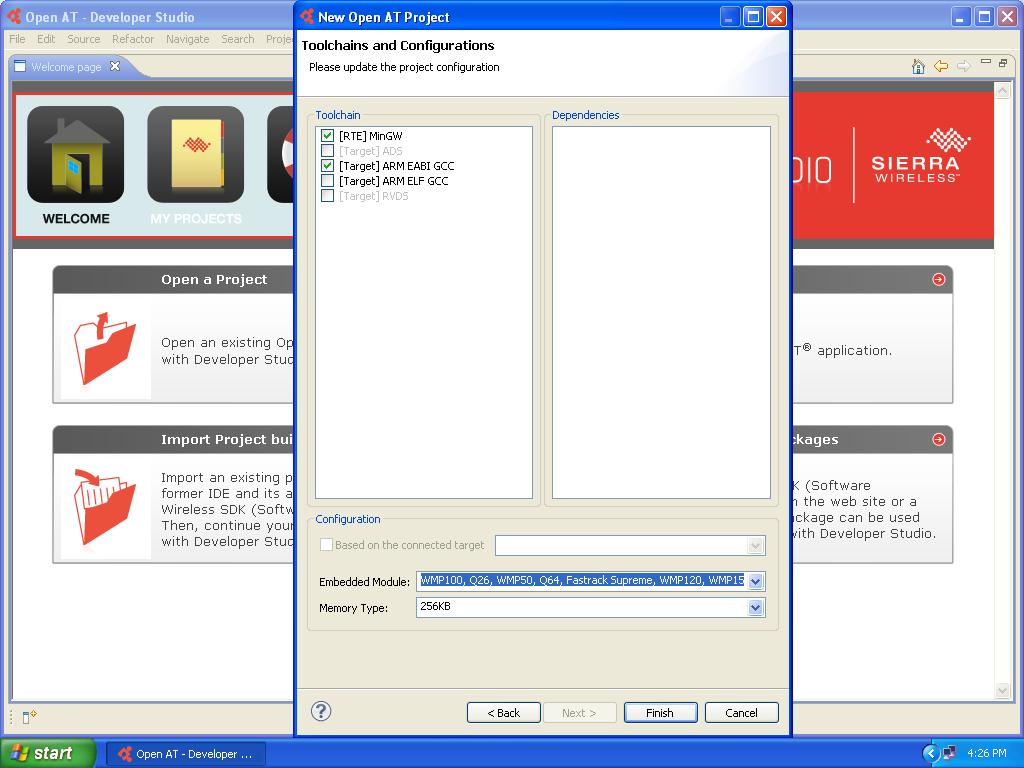
Task: Click scroll up arrow on welcome page
Action: point(1002,91)
